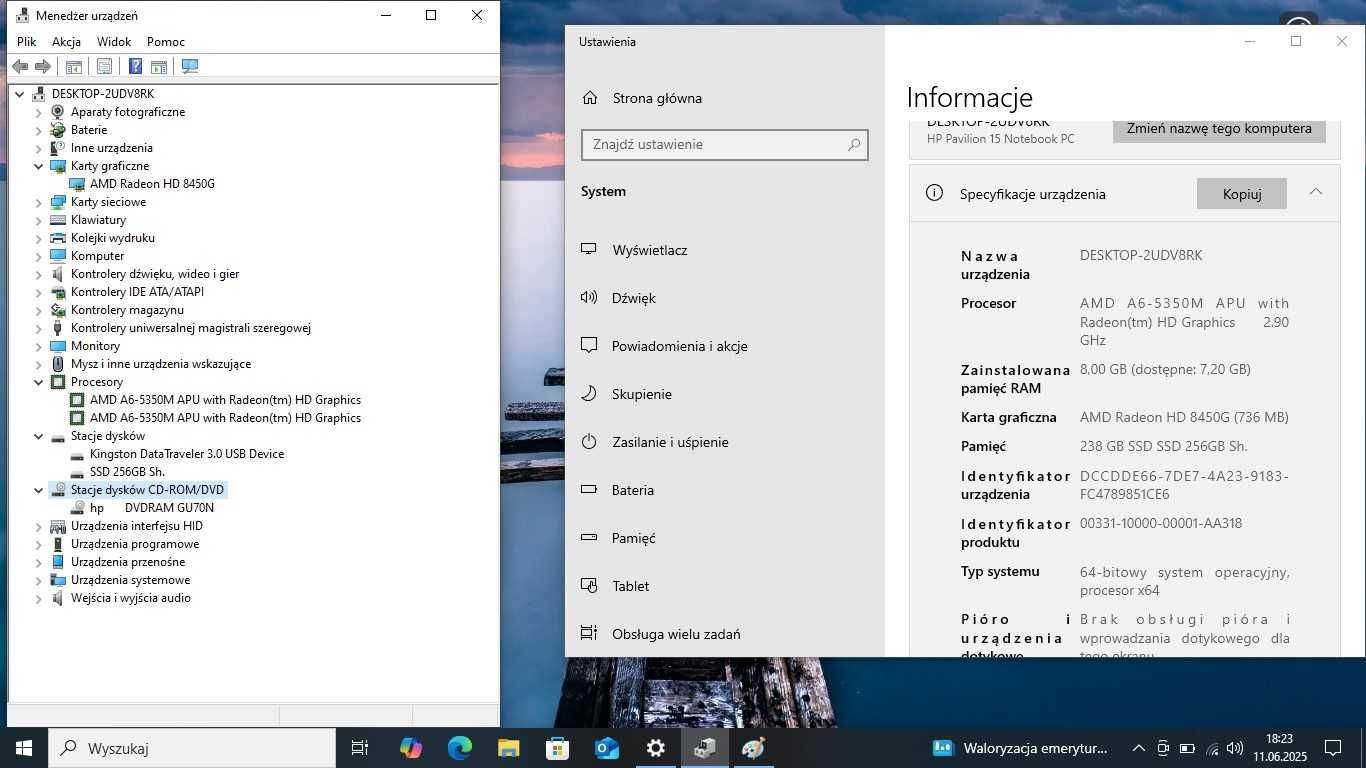Click the battery icon next to Baterie
The width and height of the screenshot is (1366, 768).
pos(58,130)
